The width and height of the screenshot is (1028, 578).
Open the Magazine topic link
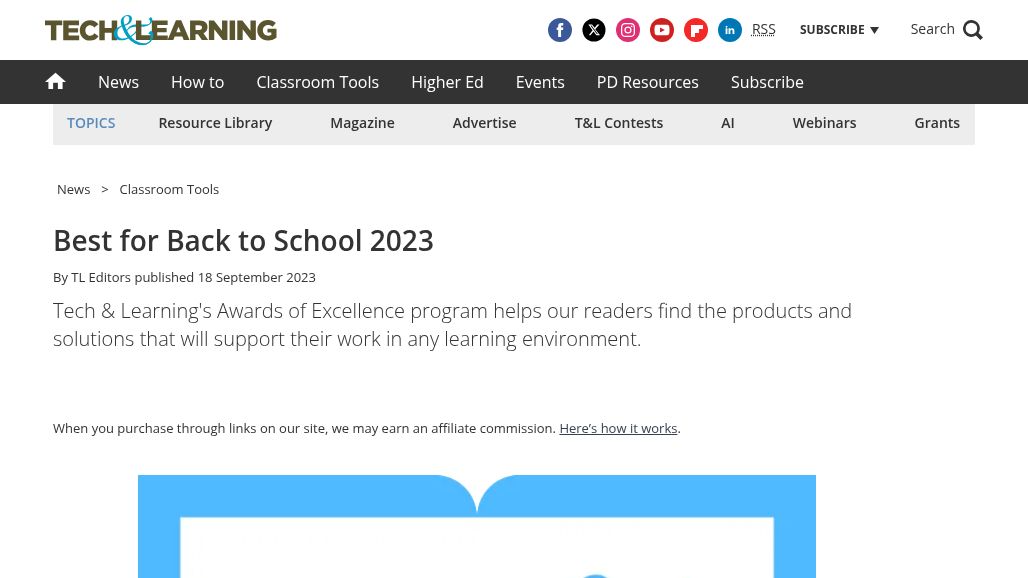(362, 123)
